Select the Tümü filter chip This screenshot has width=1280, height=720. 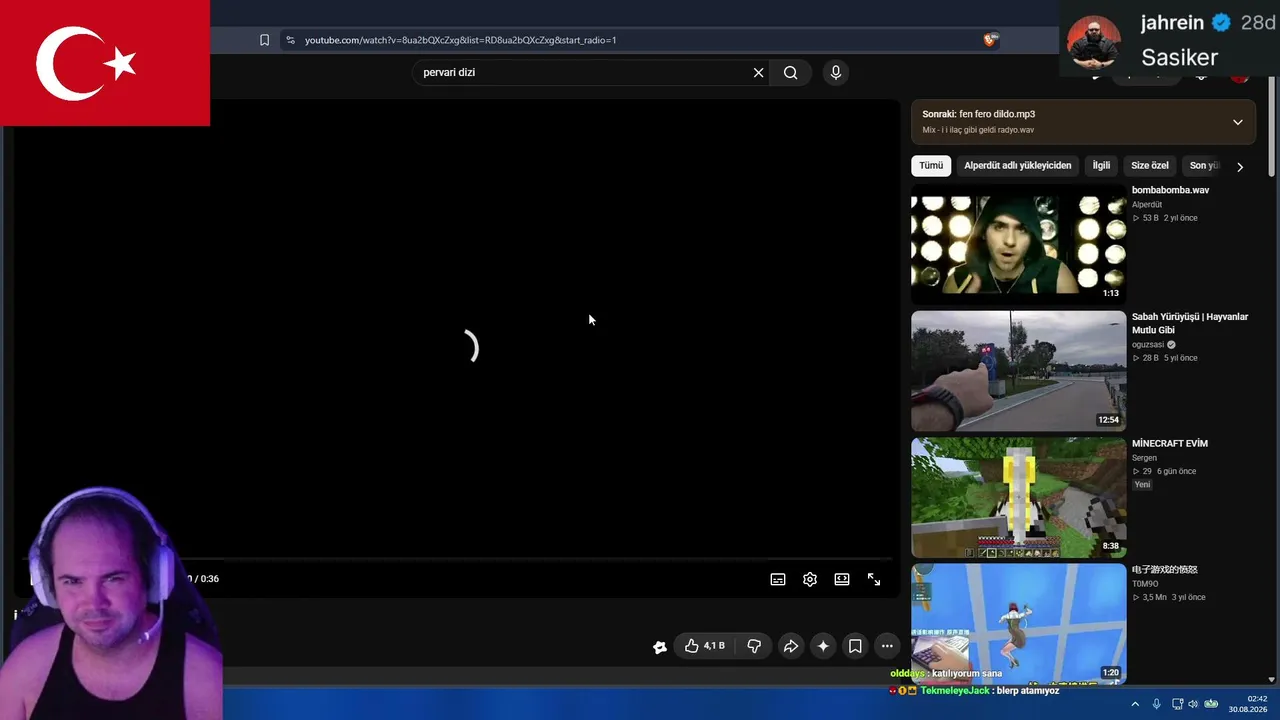tap(931, 166)
